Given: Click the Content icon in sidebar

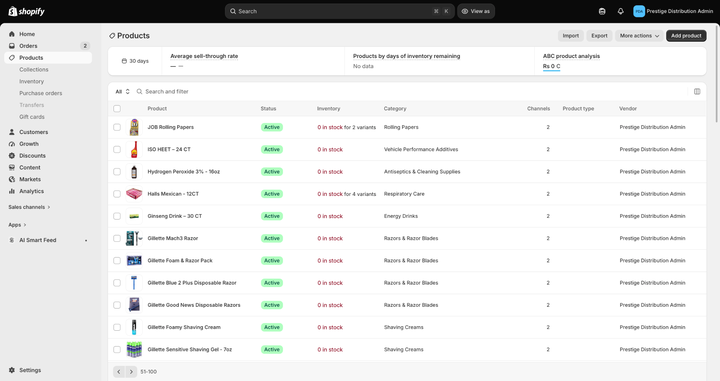Looking at the screenshot, I should 12,168.
